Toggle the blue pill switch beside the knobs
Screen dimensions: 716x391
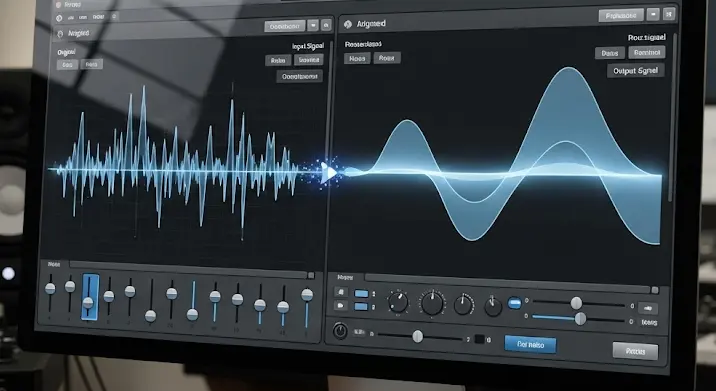tap(515, 303)
